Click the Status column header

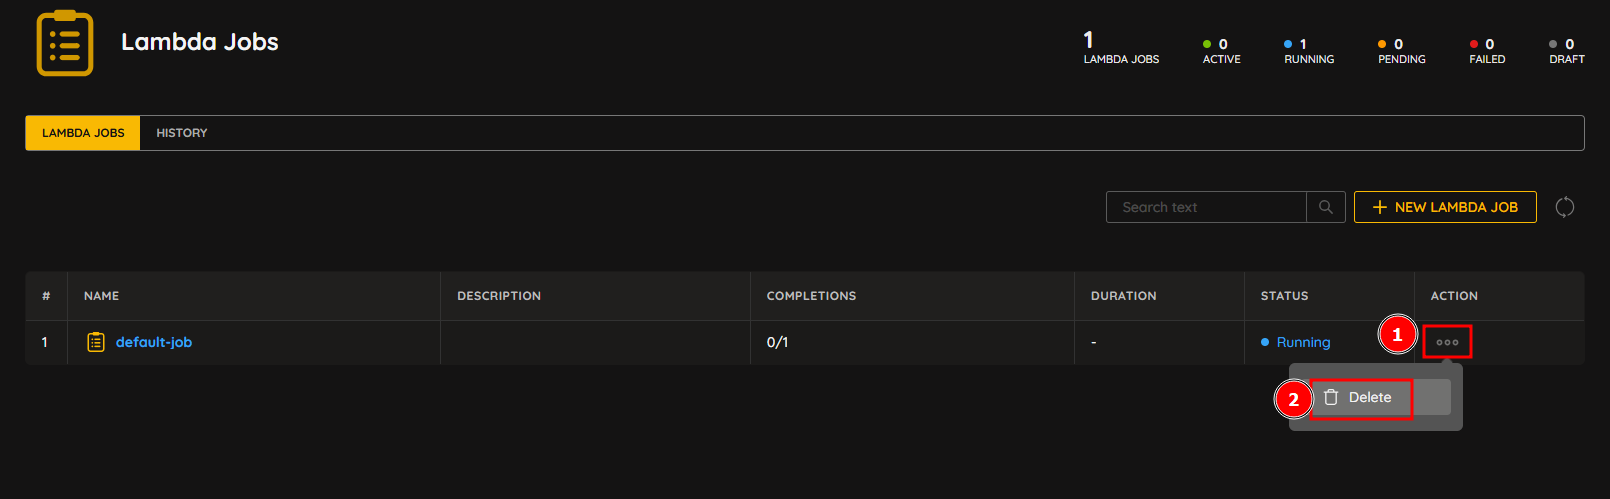(1284, 296)
